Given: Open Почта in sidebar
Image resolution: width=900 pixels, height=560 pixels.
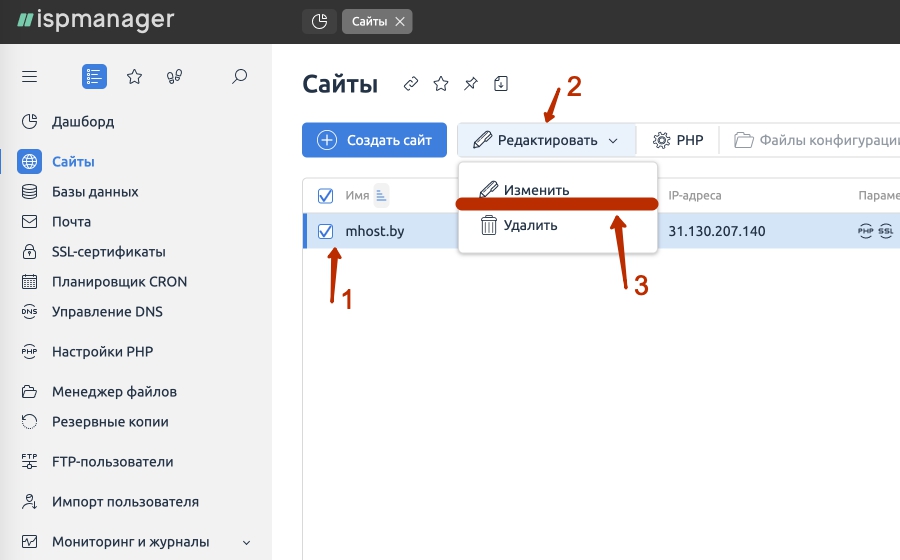Looking at the screenshot, I should click(71, 221).
